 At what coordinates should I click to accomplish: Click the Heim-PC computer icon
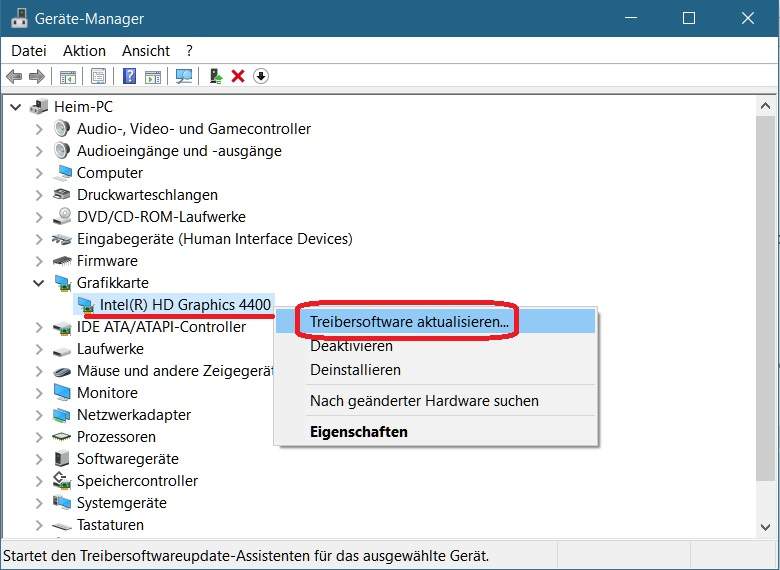(x=39, y=106)
